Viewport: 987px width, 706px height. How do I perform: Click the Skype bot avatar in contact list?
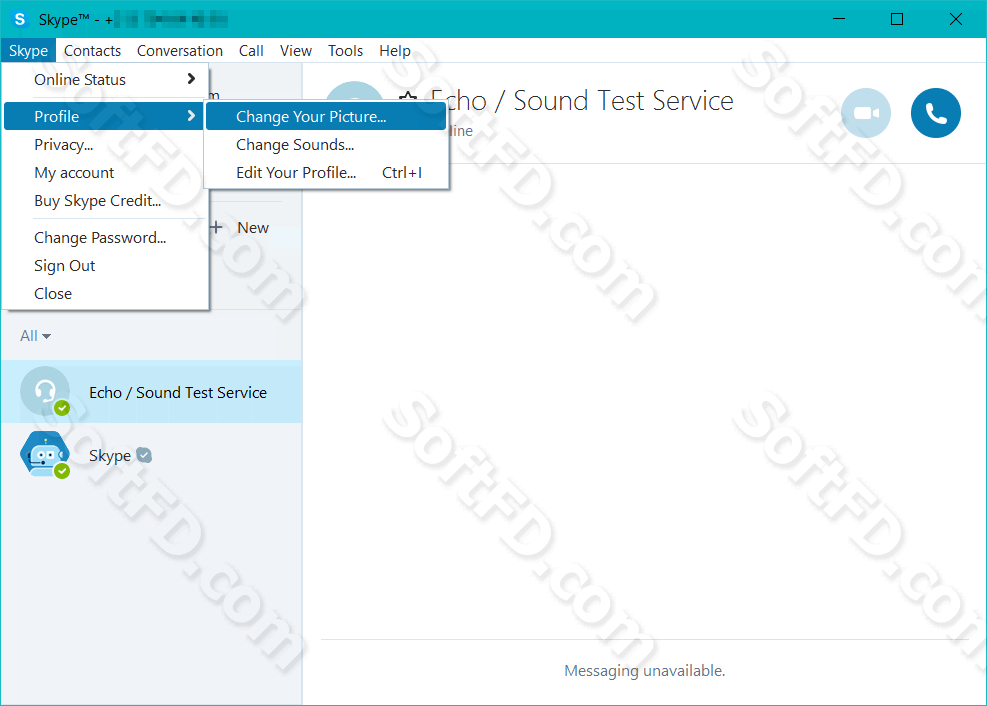(x=45, y=454)
